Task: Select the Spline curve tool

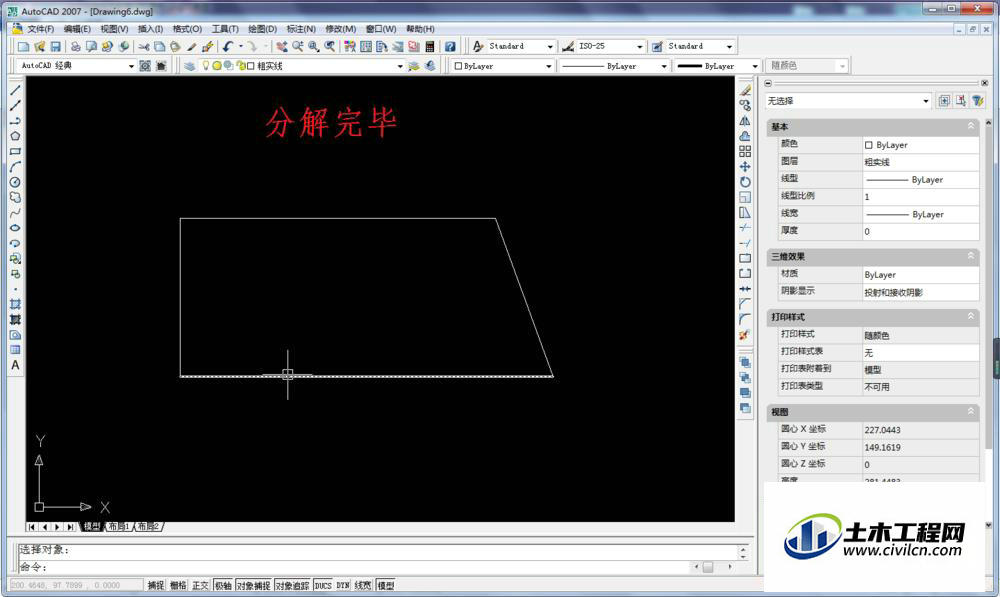Action: 15,213
